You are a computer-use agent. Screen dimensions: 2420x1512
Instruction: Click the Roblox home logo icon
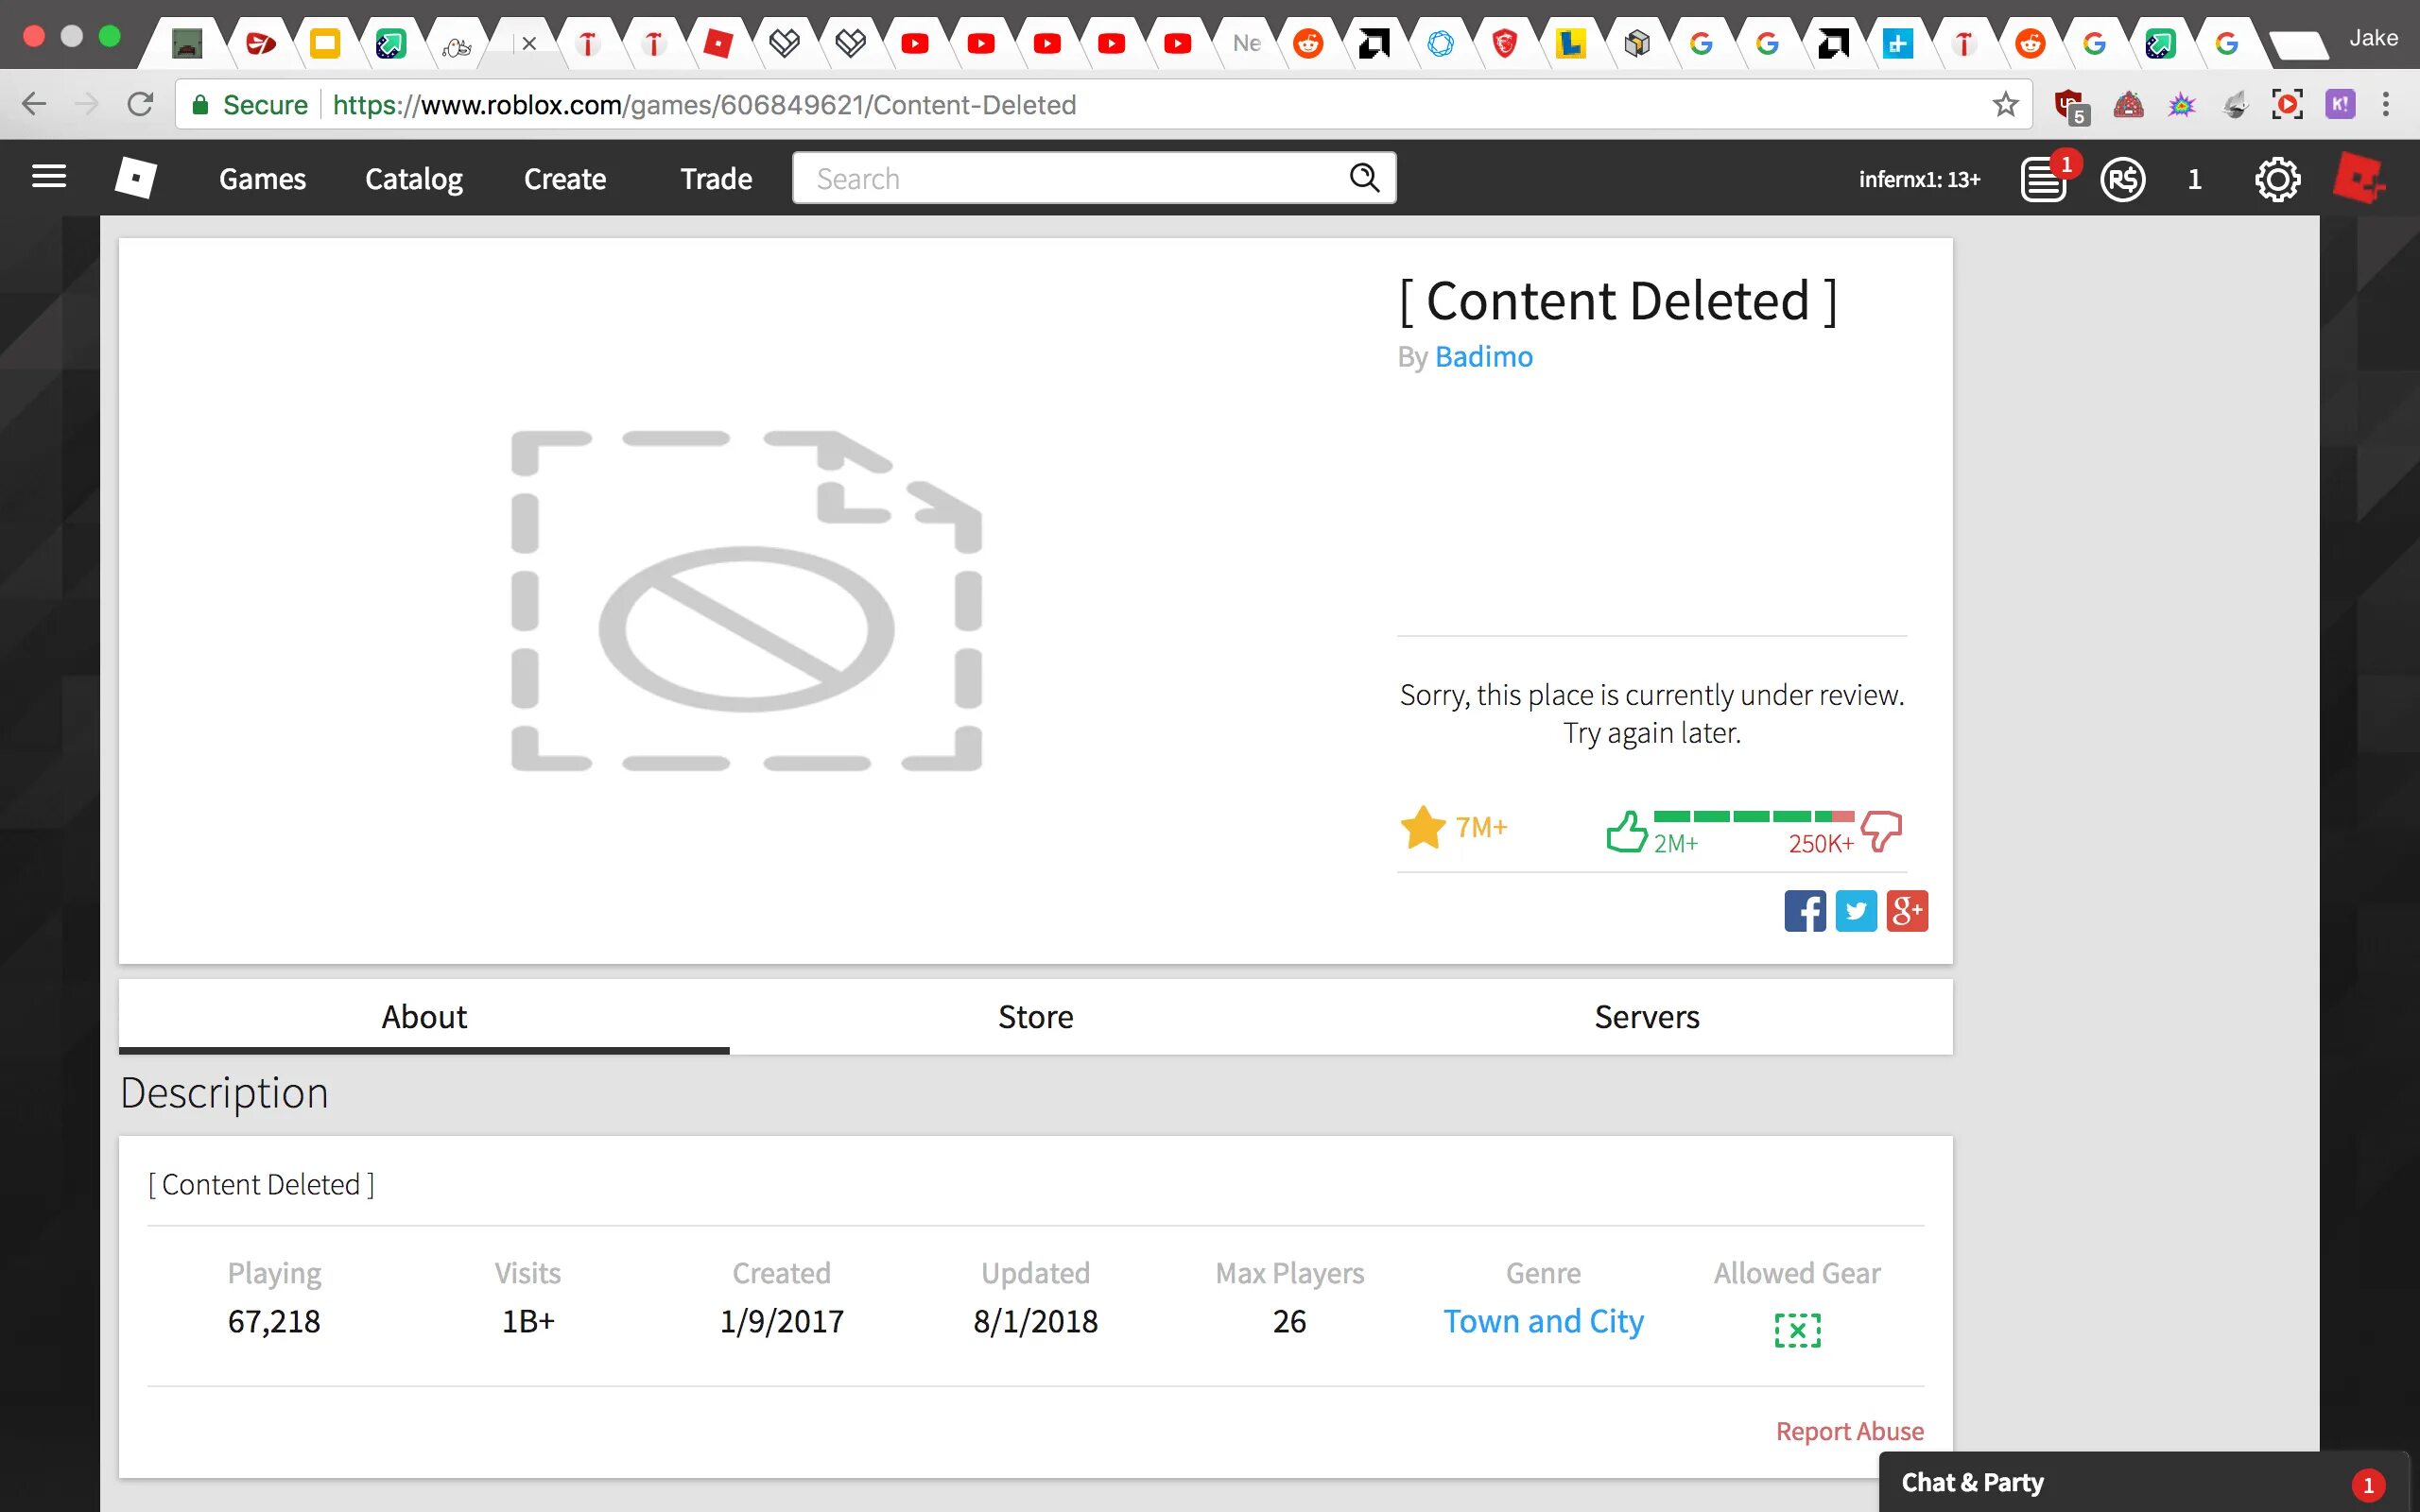134,178
